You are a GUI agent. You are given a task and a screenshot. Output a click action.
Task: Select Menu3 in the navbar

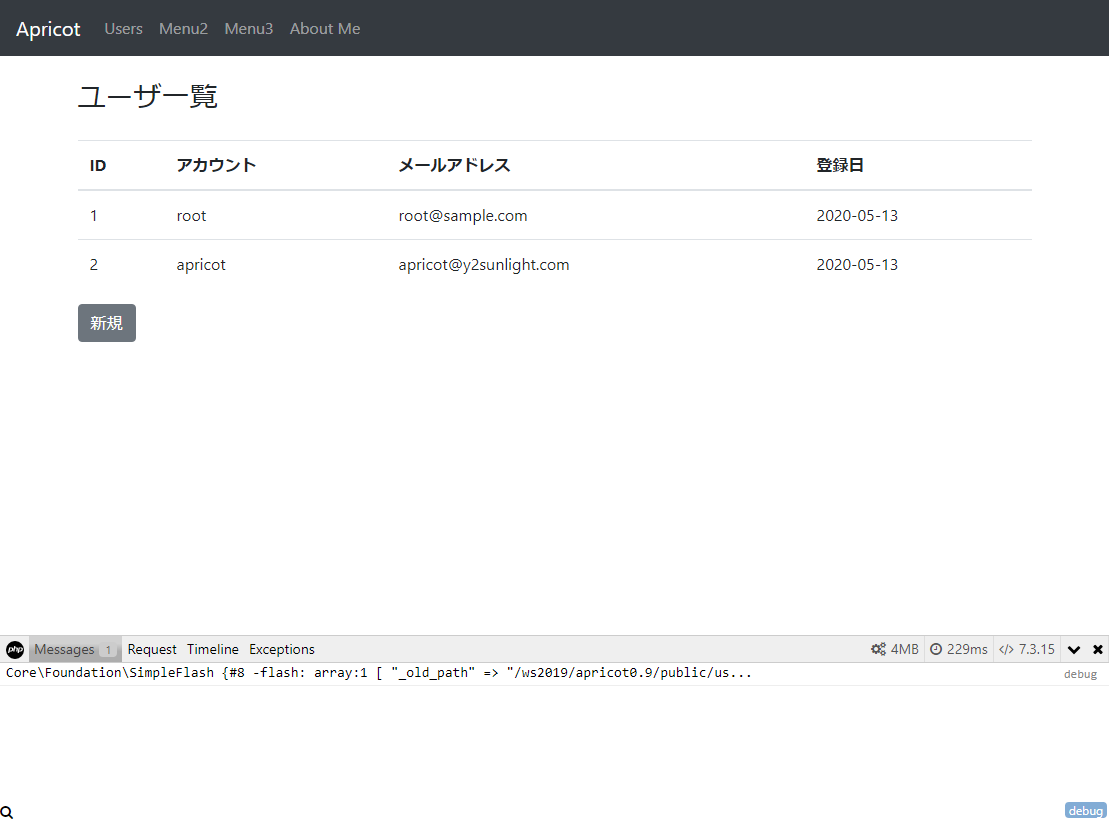pos(248,29)
